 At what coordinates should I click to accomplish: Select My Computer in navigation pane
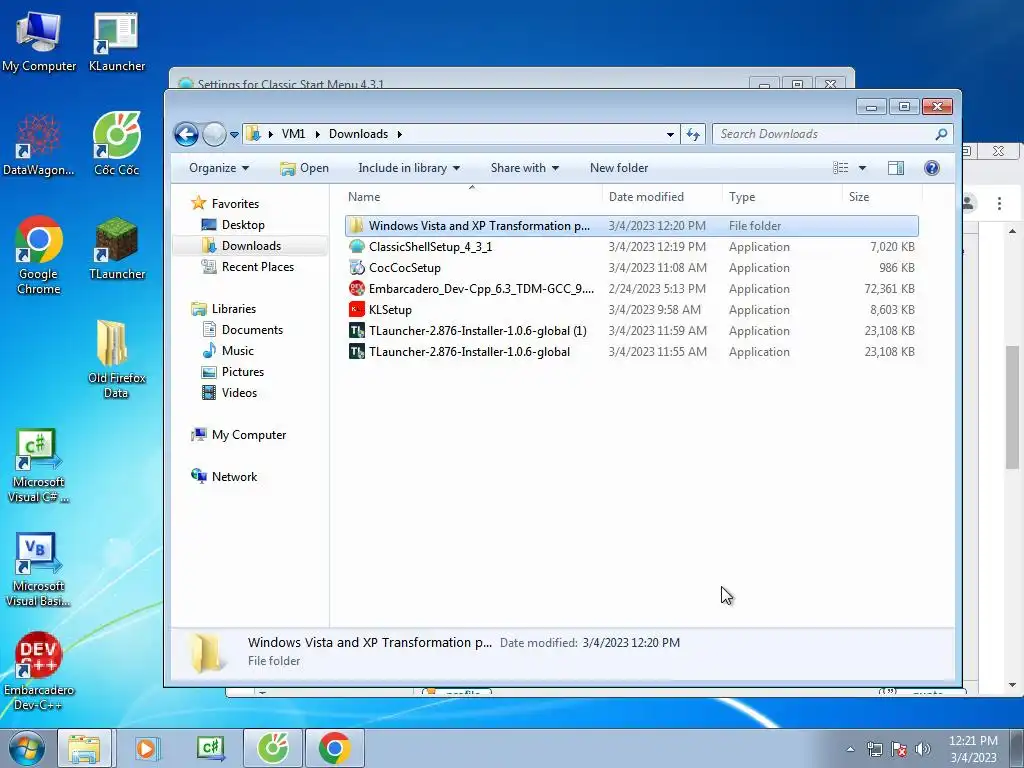pyautogui.click(x=238, y=435)
